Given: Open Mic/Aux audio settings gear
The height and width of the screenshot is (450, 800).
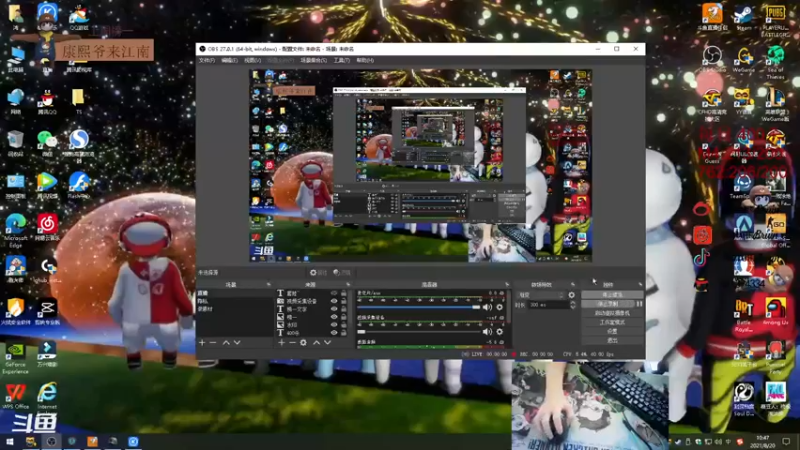Looking at the screenshot, I should (x=500, y=307).
